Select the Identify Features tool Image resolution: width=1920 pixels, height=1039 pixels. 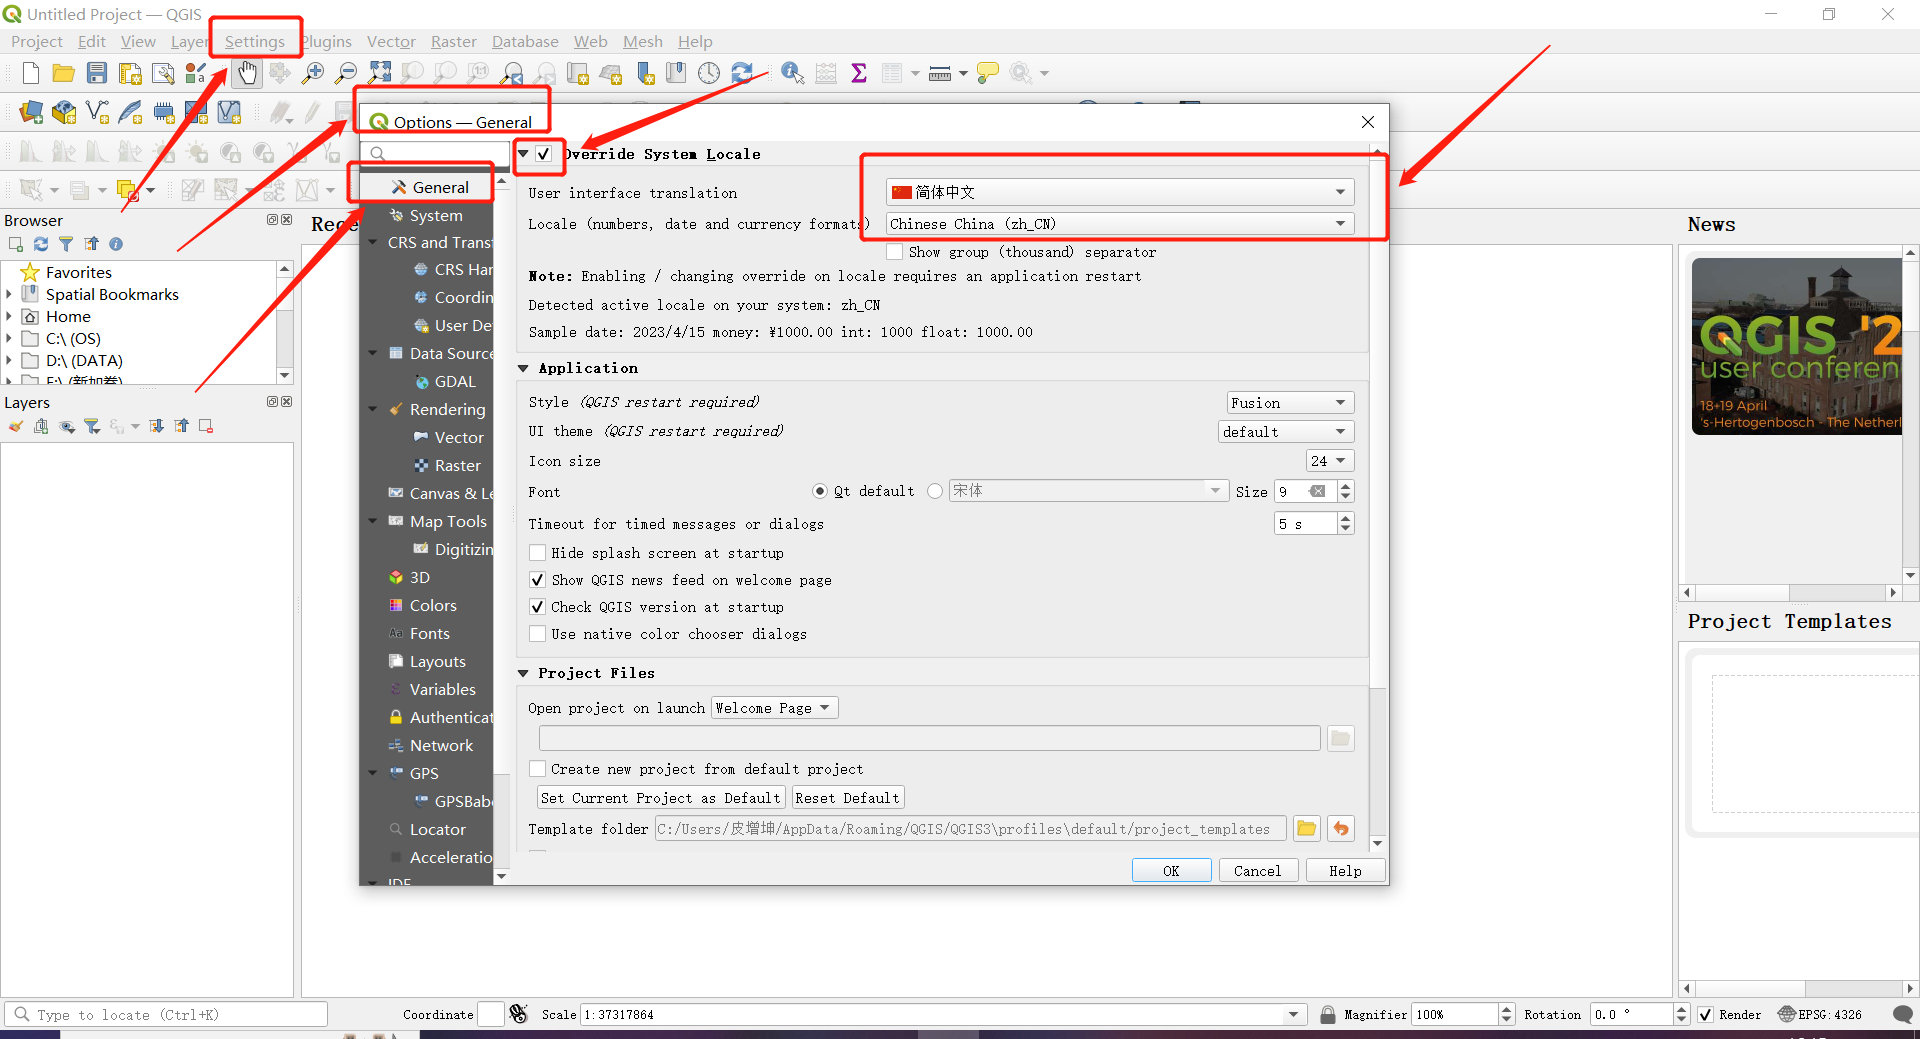tap(793, 73)
